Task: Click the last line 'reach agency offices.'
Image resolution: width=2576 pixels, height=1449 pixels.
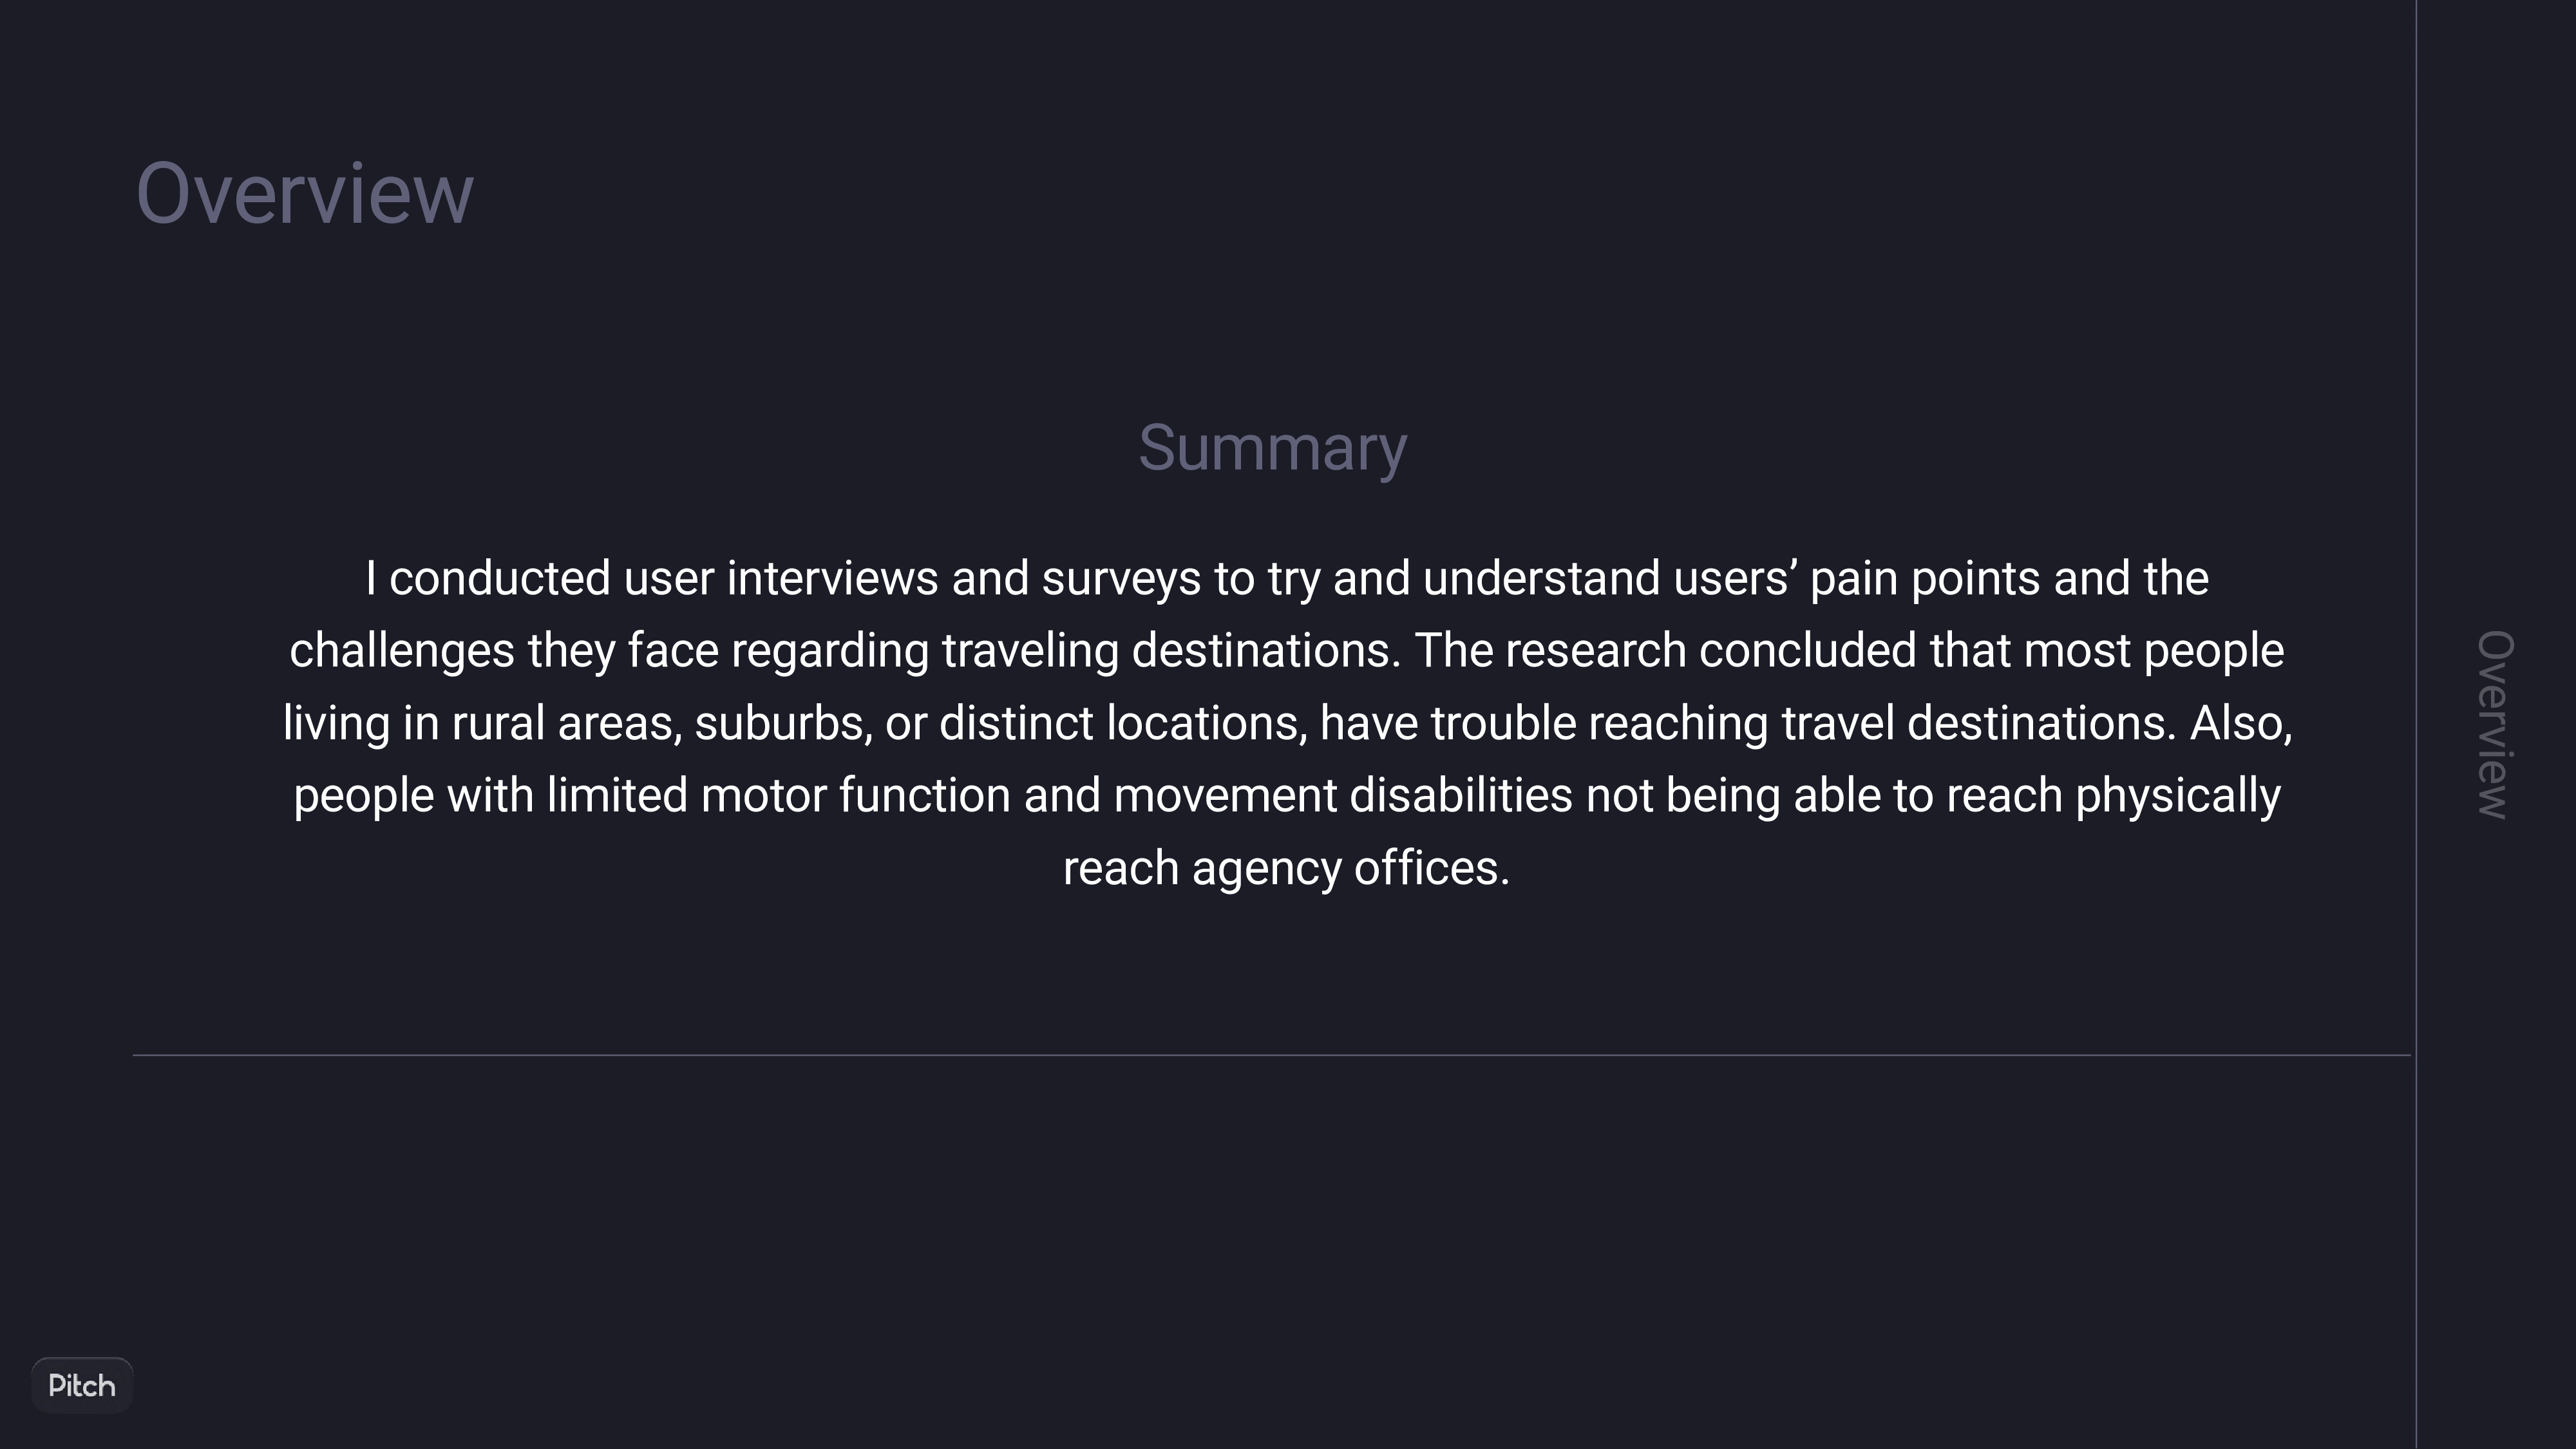Action: 1286,868
